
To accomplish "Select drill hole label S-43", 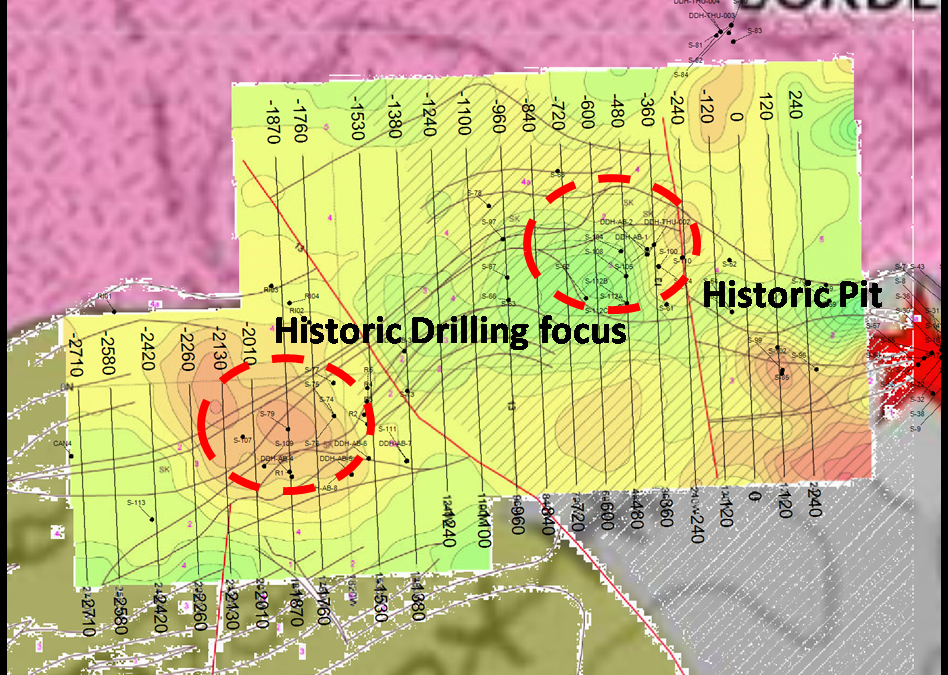I will point(917,267).
